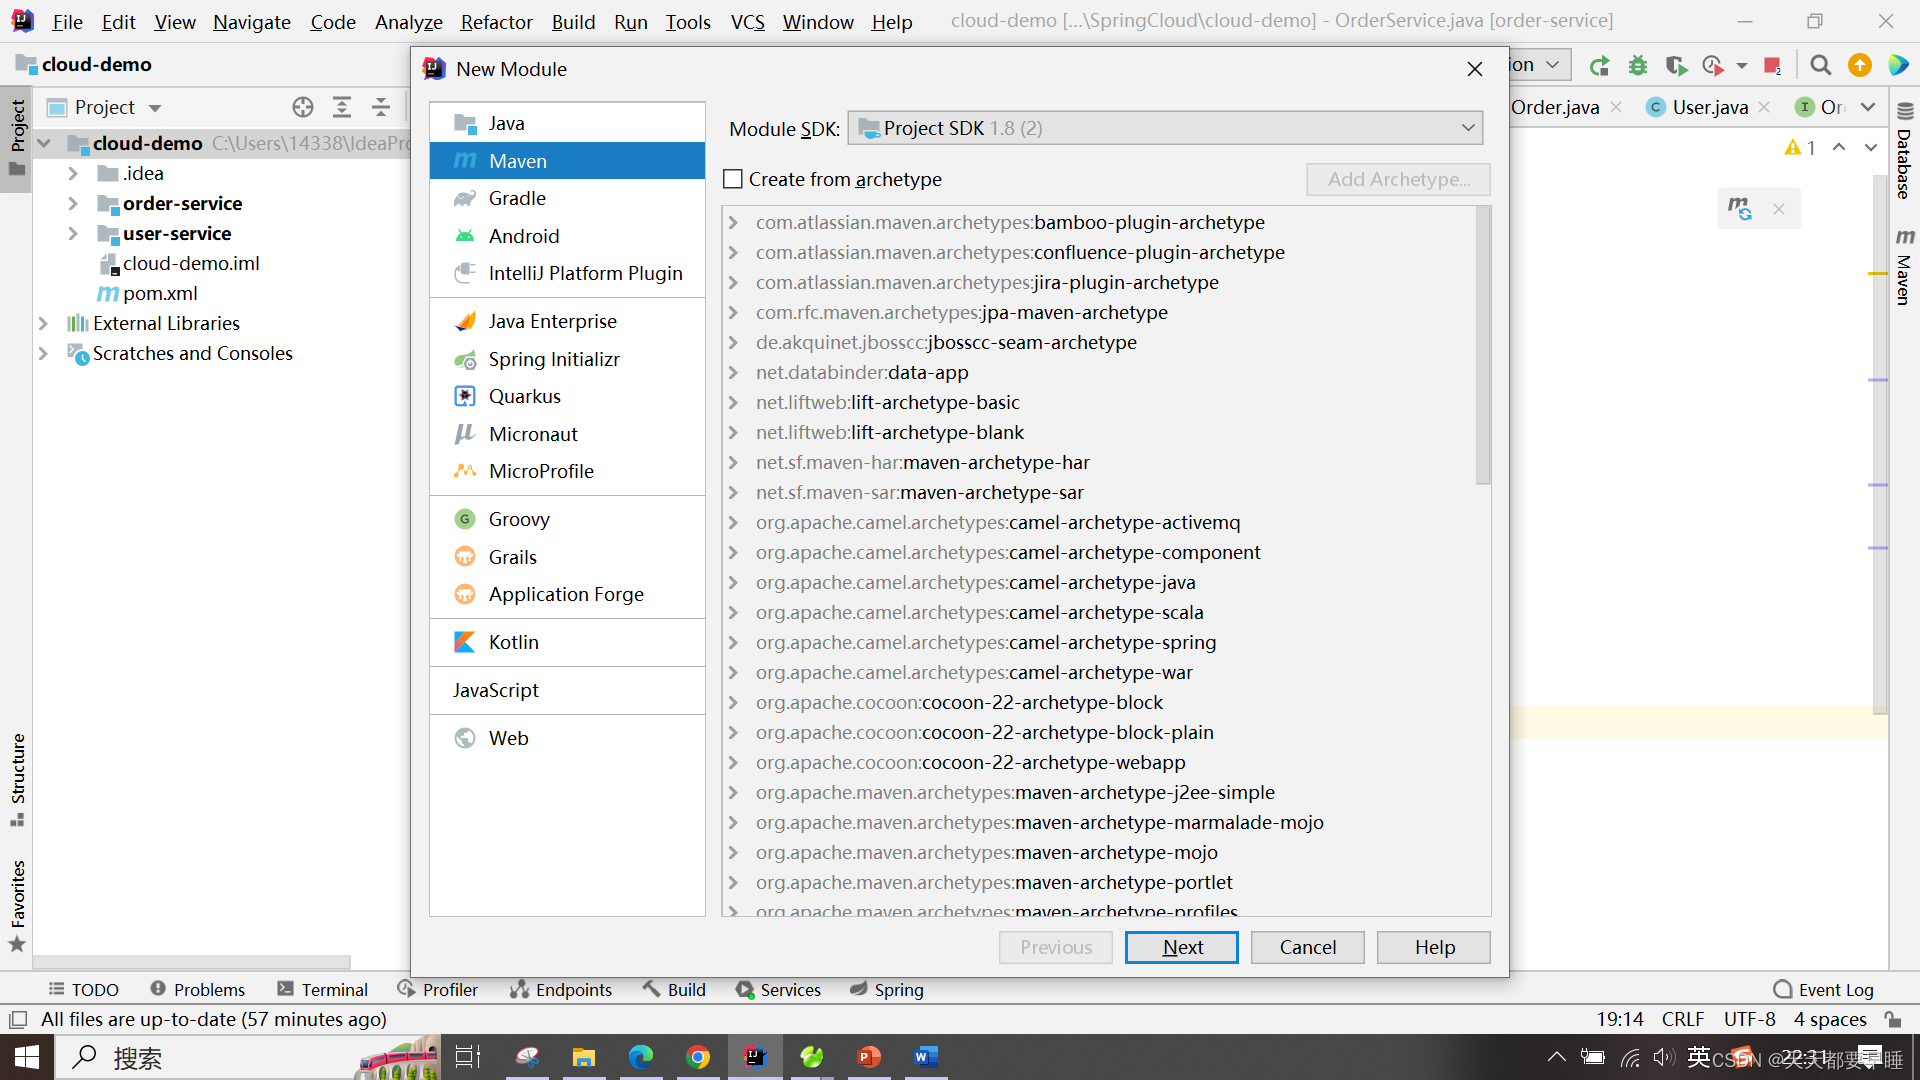The width and height of the screenshot is (1920, 1080).
Task: Open the Event Log
Action: point(1823,989)
